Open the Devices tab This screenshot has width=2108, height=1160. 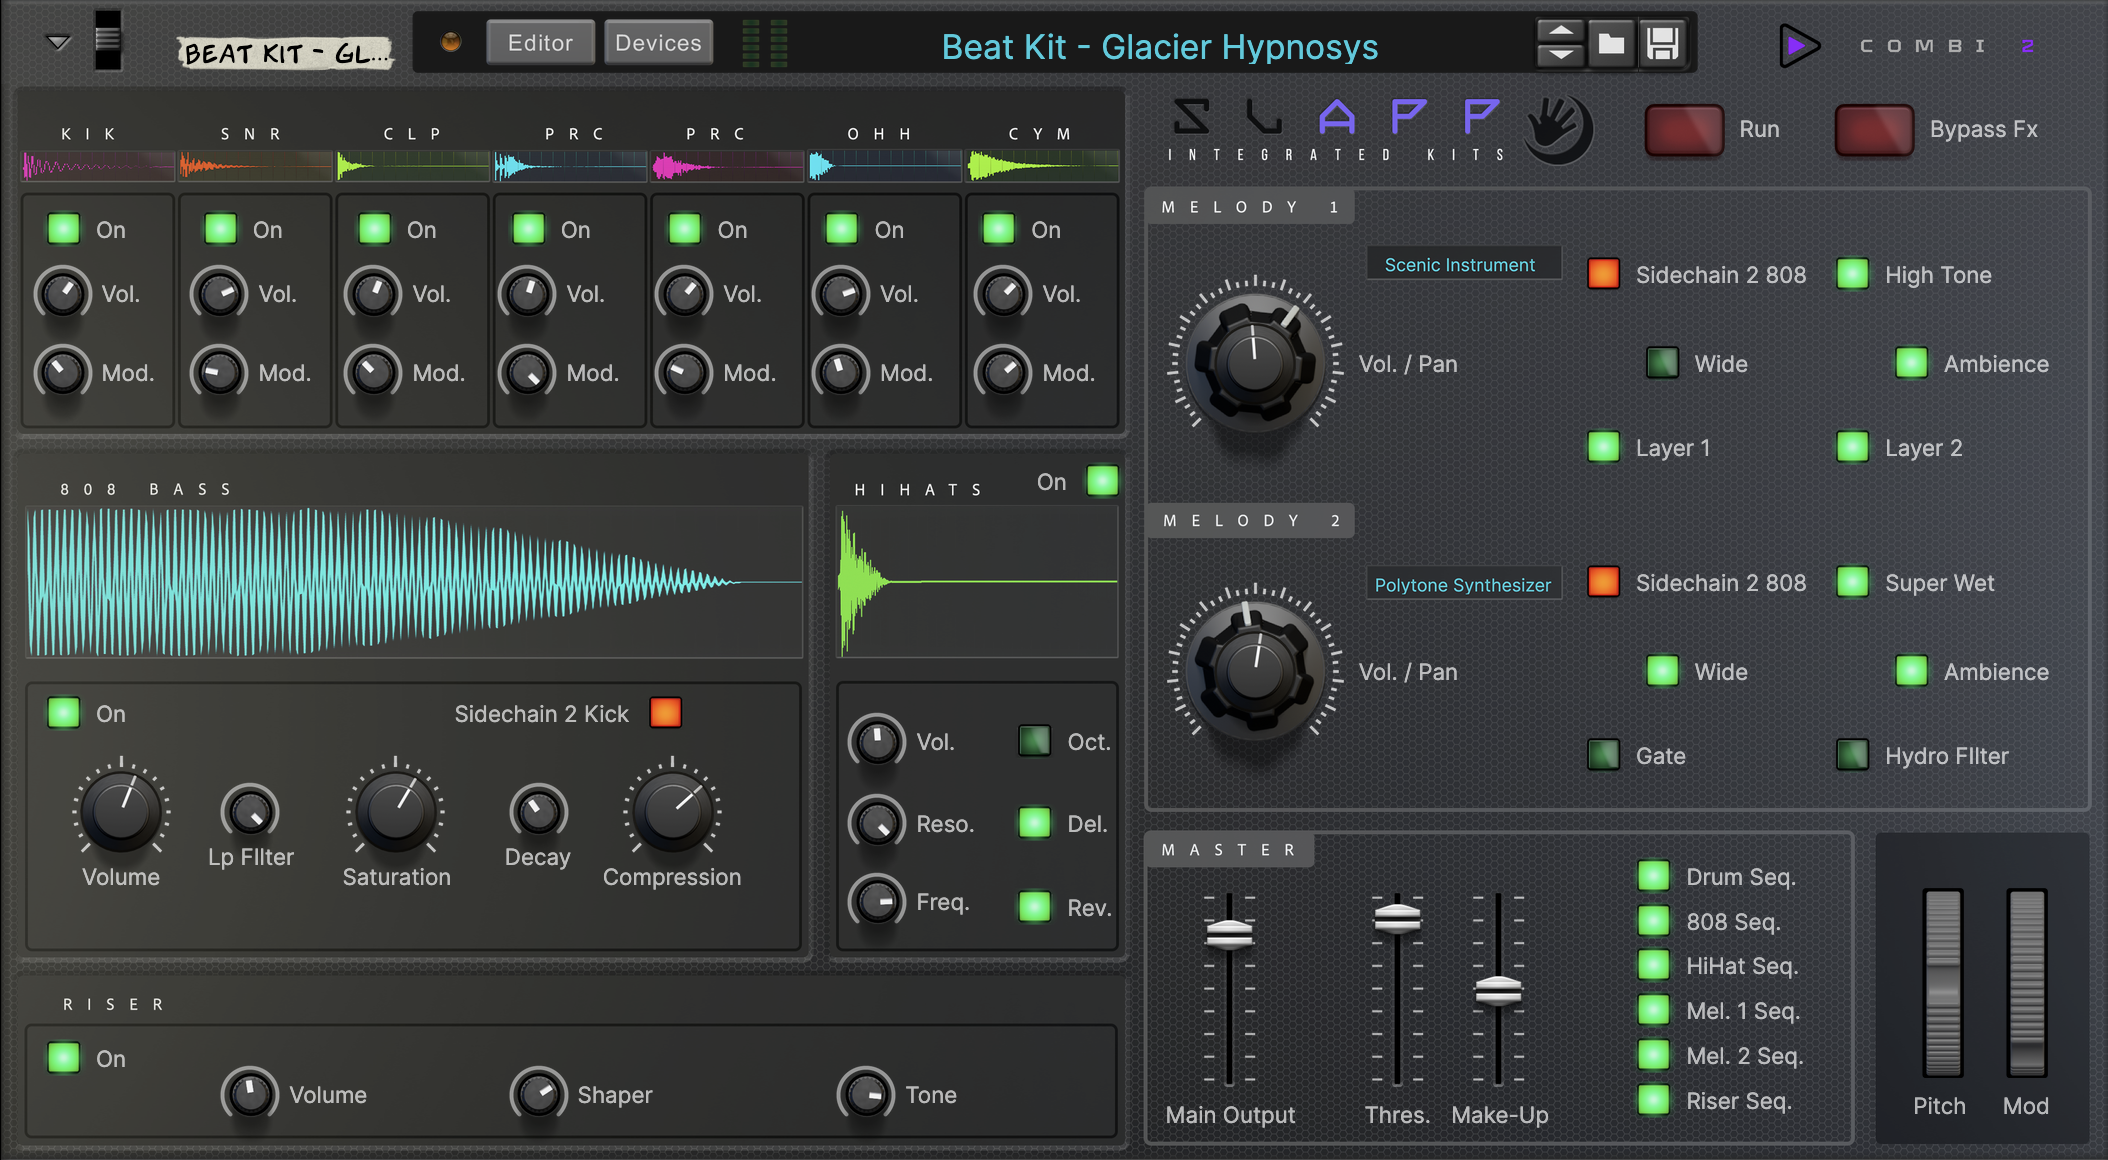click(x=658, y=43)
